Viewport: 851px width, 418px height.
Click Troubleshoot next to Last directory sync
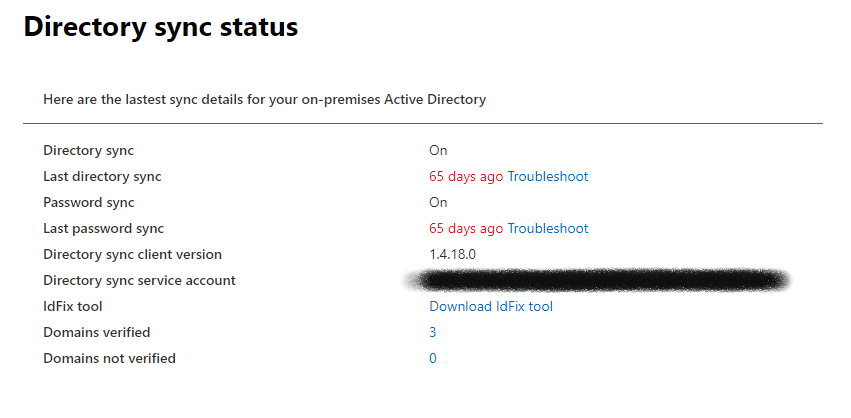(x=548, y=177)
